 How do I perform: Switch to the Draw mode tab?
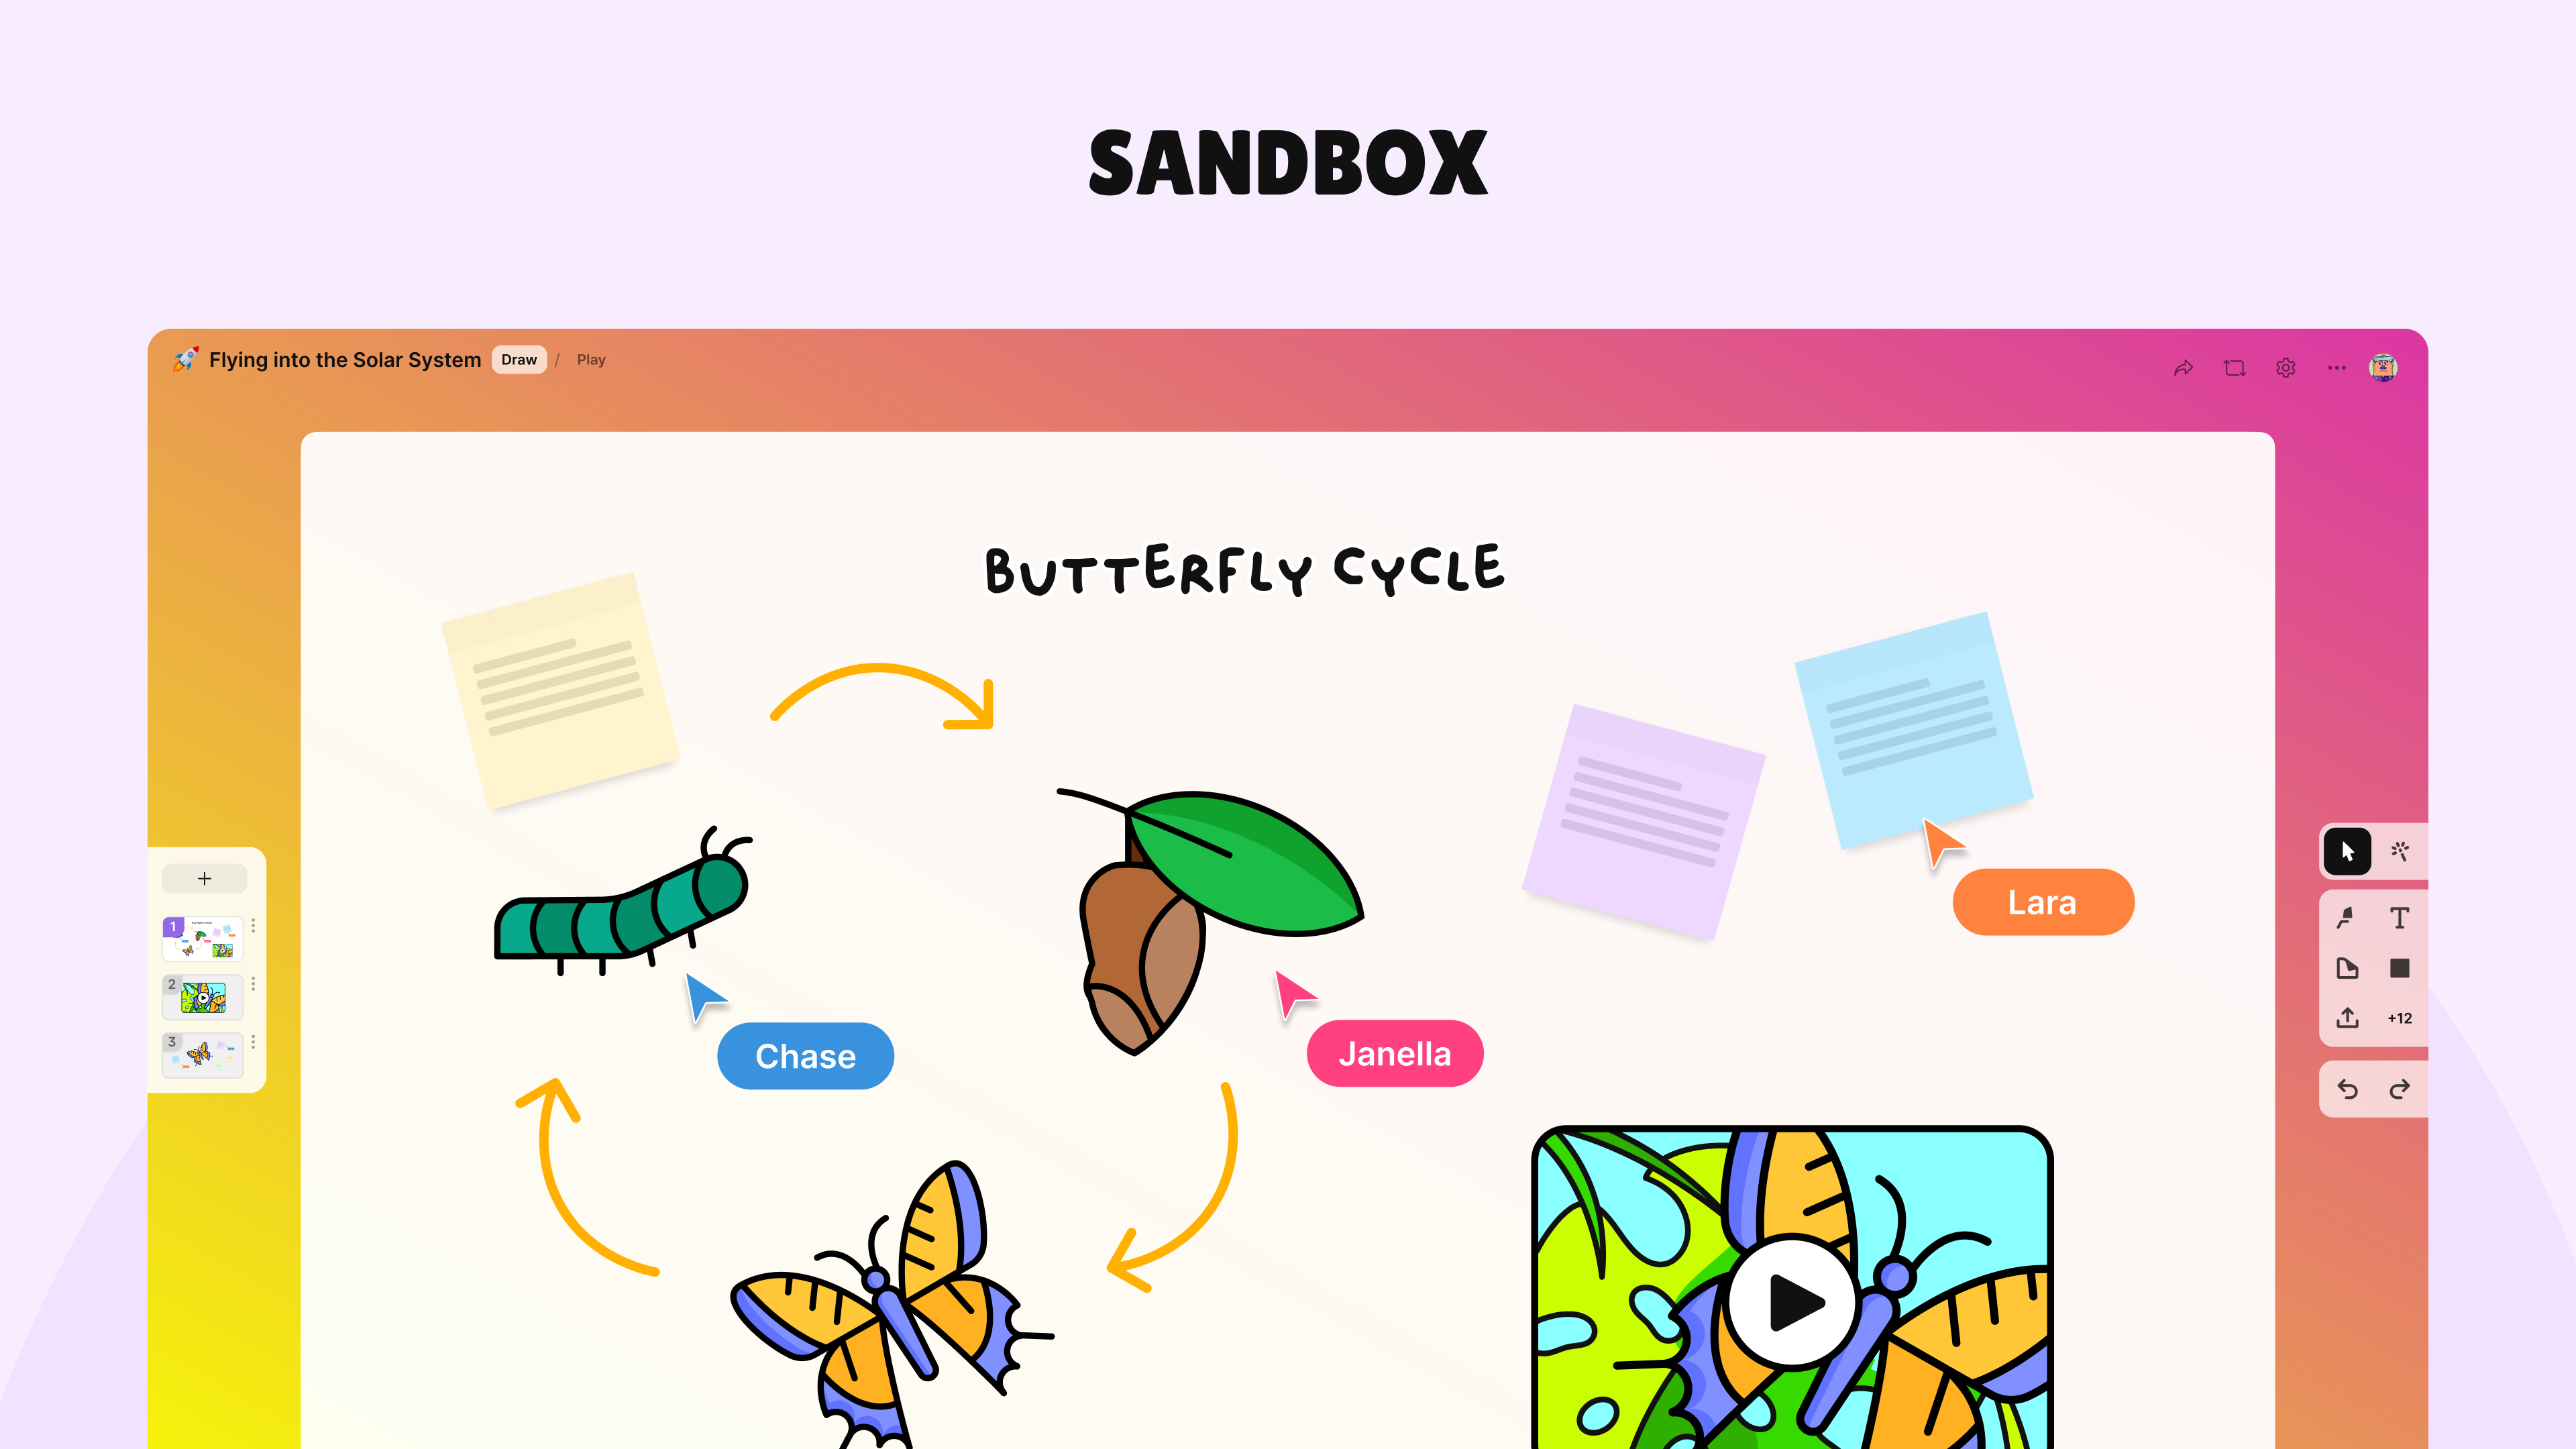click(519, 359)
